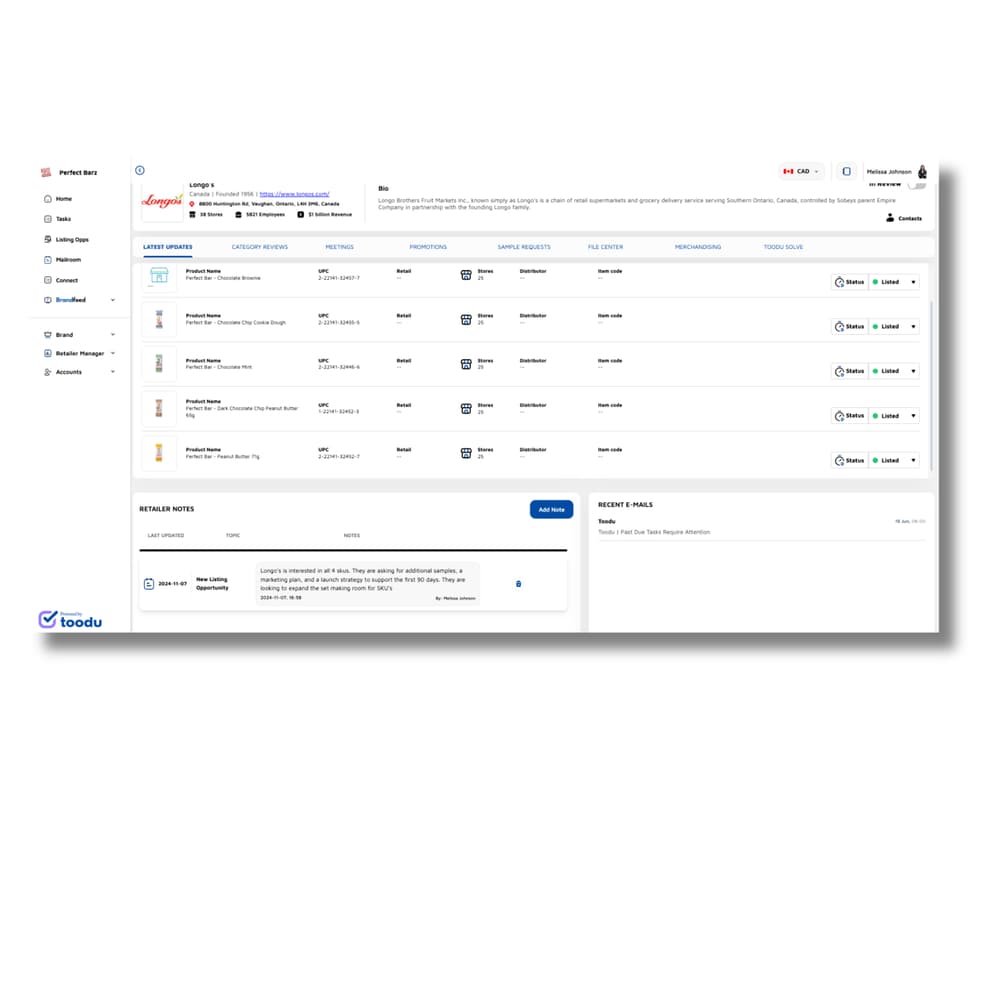
Task: Open the Meetings tab
Action: pos(339,247)
